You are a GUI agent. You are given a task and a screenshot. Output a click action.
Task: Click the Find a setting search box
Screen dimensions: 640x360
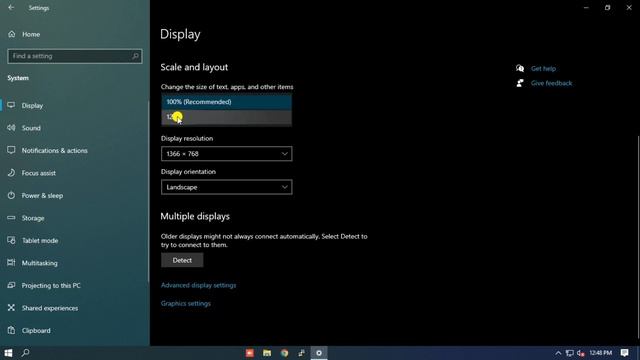75,56
